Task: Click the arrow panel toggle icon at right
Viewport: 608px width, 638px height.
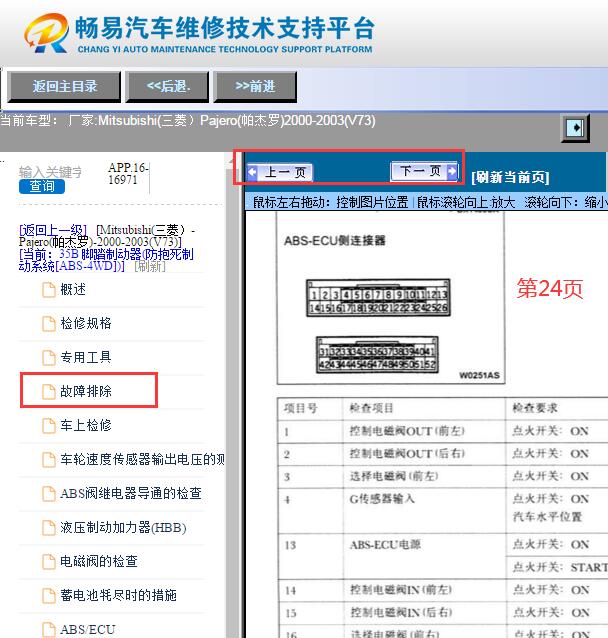Action: coord(575,128)
